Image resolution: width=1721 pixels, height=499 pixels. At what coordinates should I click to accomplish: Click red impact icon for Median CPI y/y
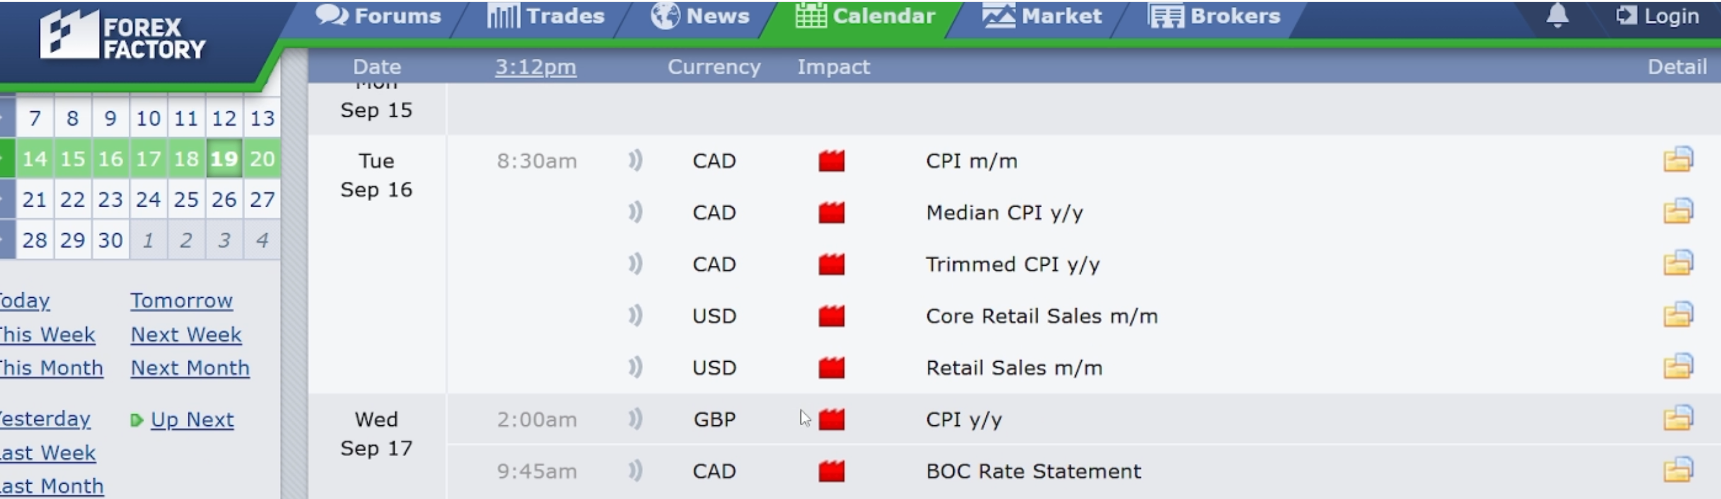[x=831, y=212]
